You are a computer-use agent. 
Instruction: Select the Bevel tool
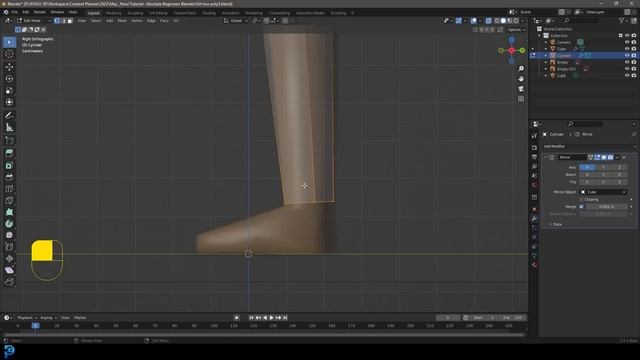[9, 177]
